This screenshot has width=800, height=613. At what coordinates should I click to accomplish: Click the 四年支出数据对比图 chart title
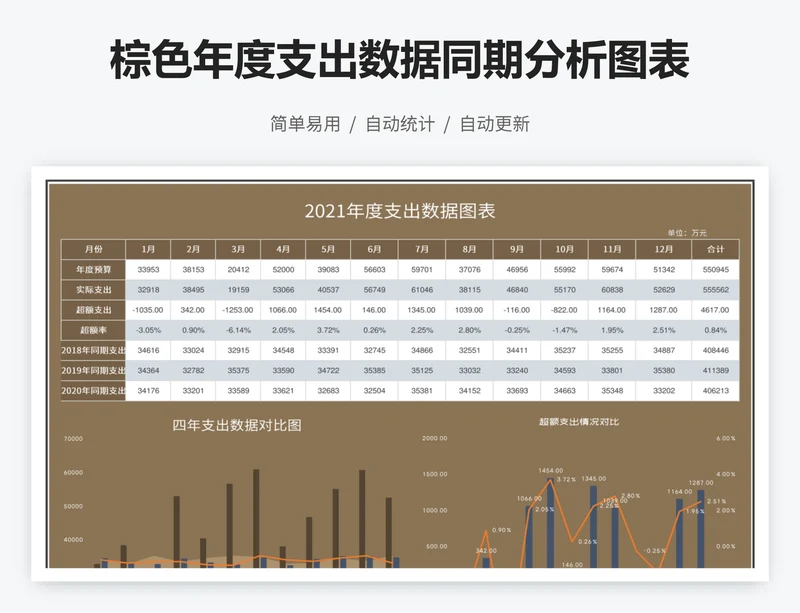[240, 426]
